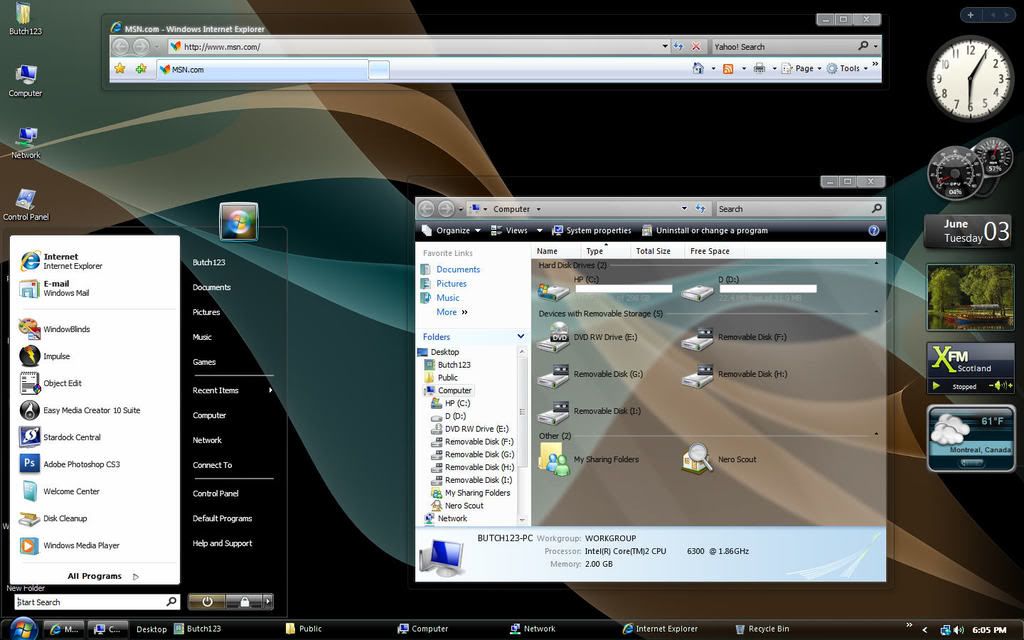This screenshot has width=1024, height=640.
Task: Expand More favorite links
Action: pyautogui.click(x=452, y=312)
